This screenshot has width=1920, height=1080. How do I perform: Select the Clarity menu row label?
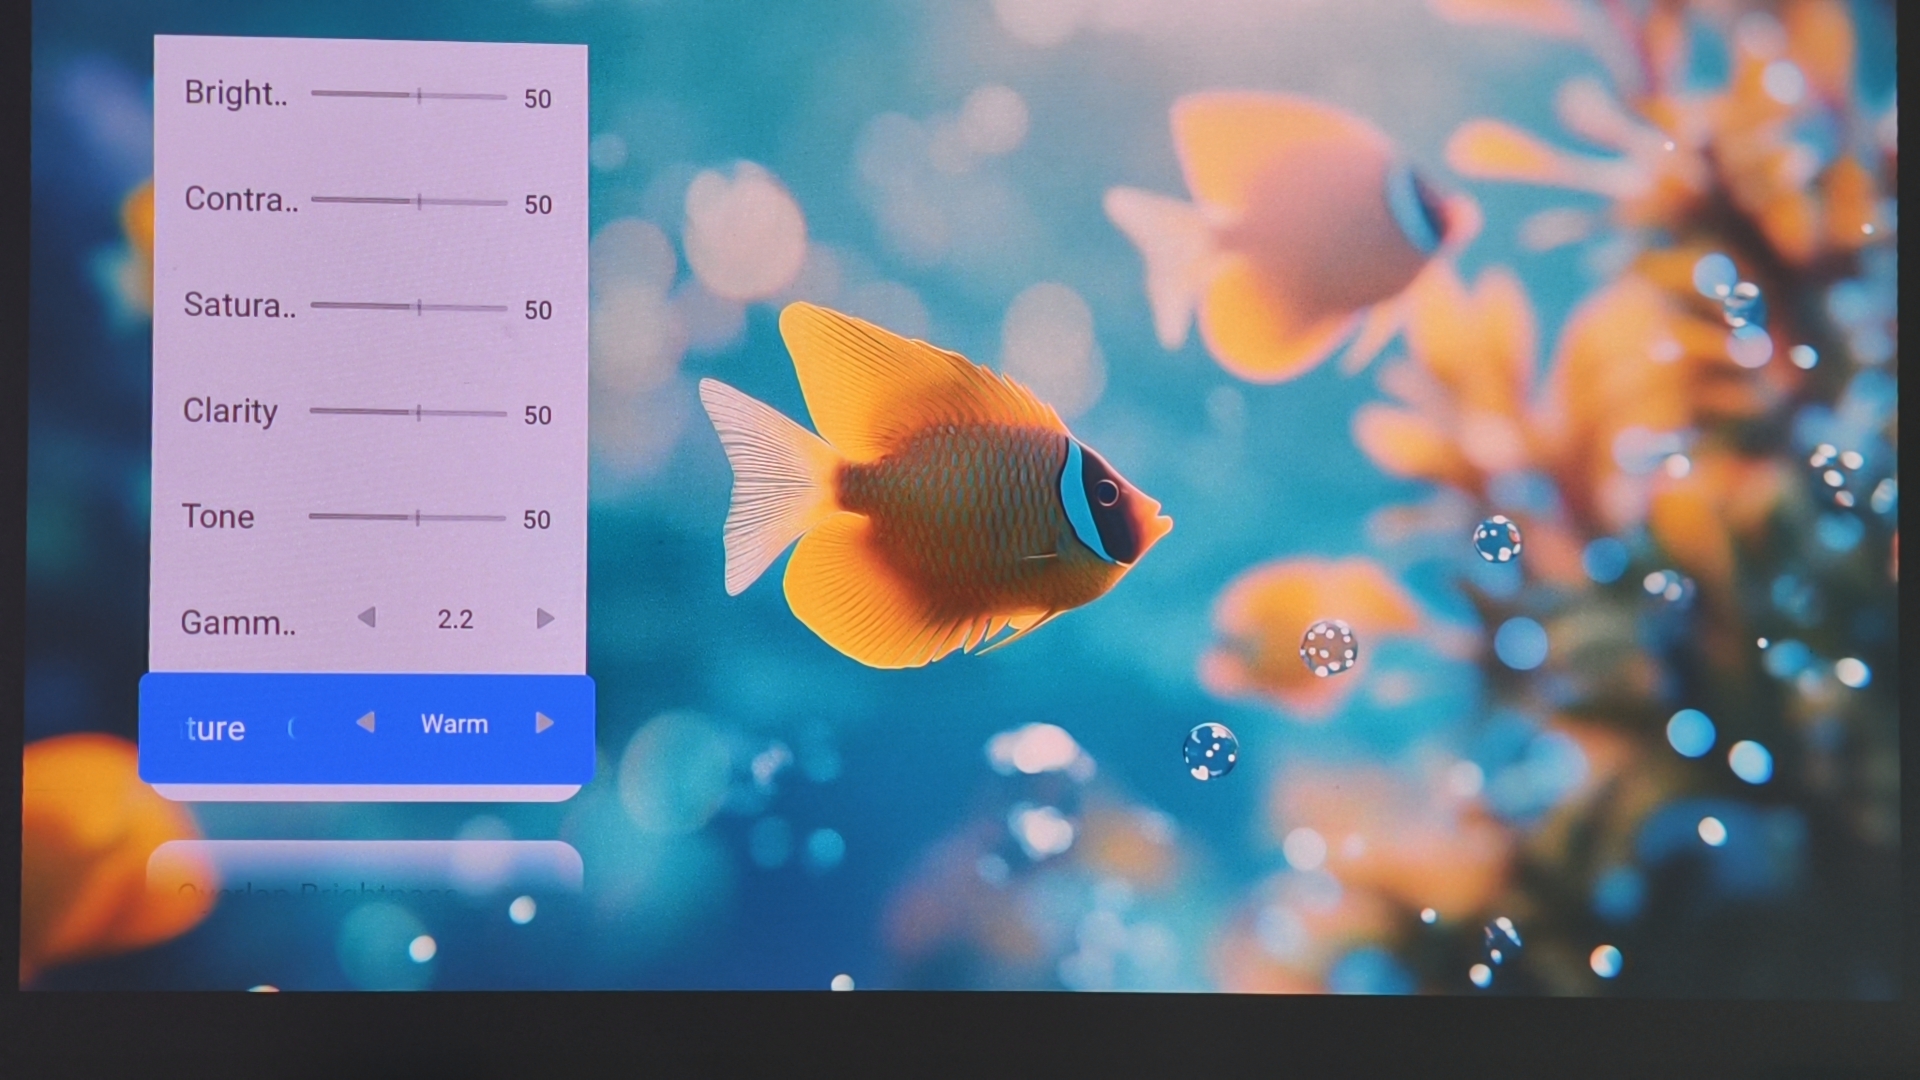230,411
